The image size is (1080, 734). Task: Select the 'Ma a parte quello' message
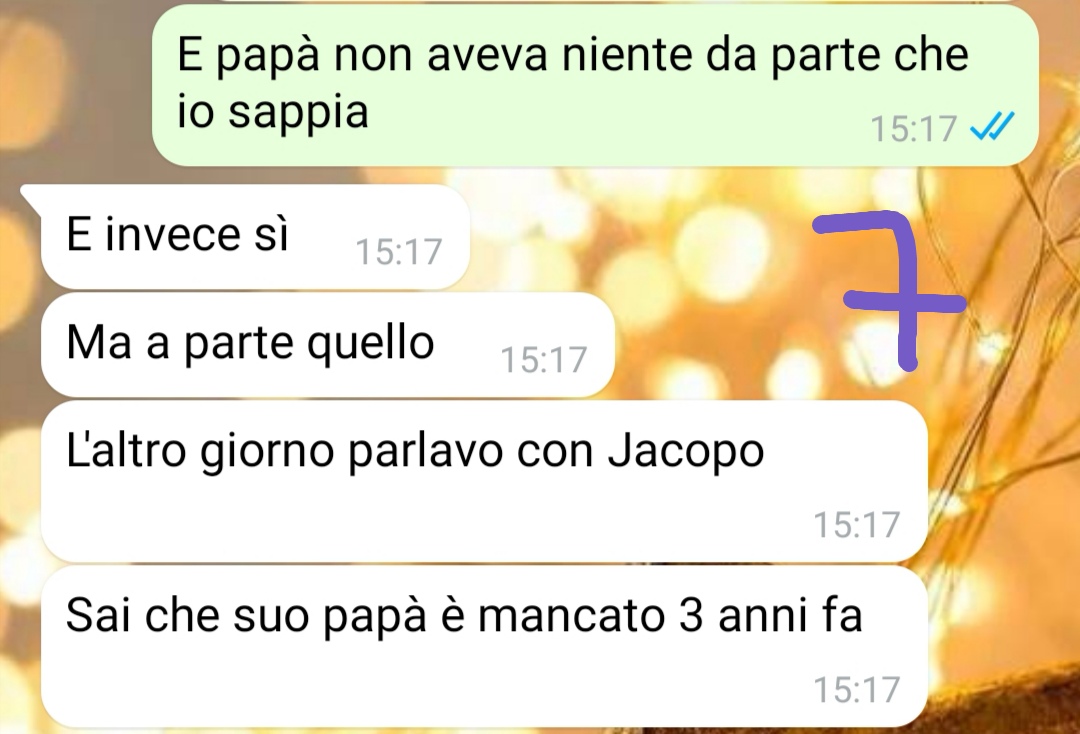(328, 345)
